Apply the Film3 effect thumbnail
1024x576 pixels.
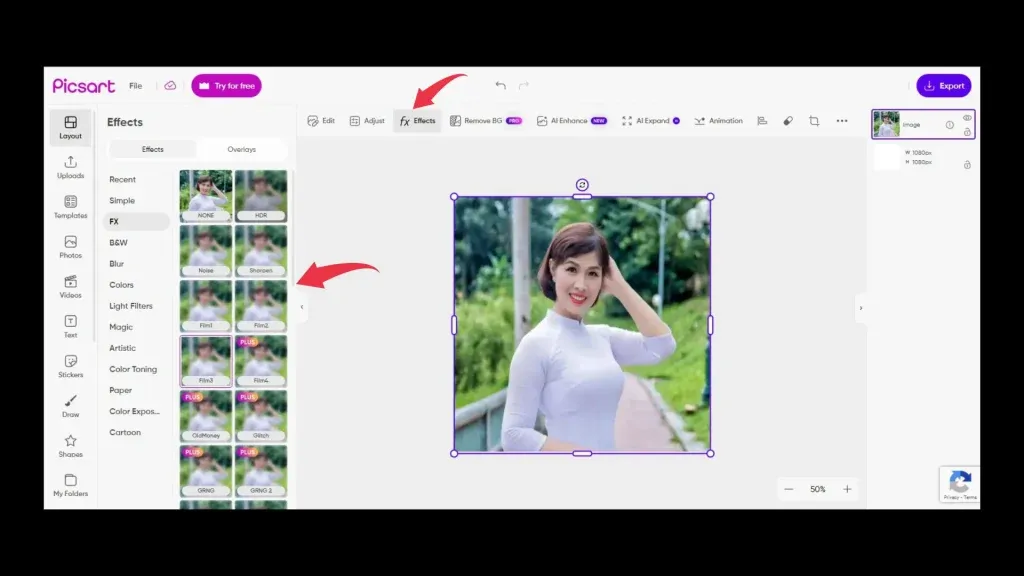[206, 361]
